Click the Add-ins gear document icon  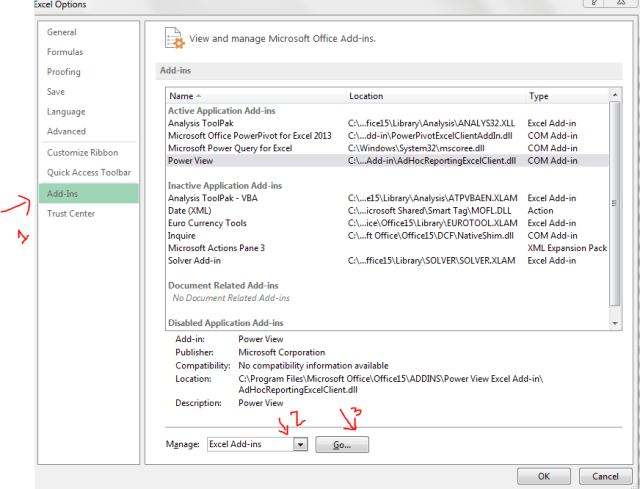click(x=174, y=38)
